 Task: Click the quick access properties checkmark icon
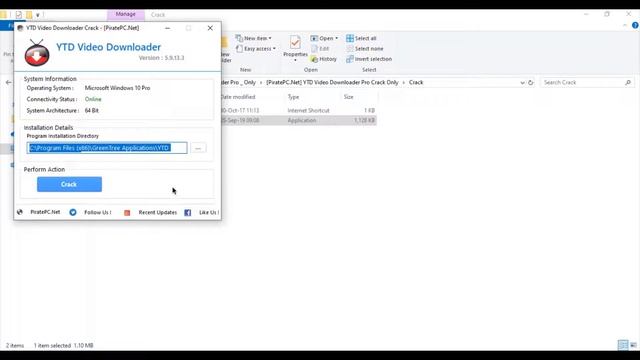(x=18, y=15)
